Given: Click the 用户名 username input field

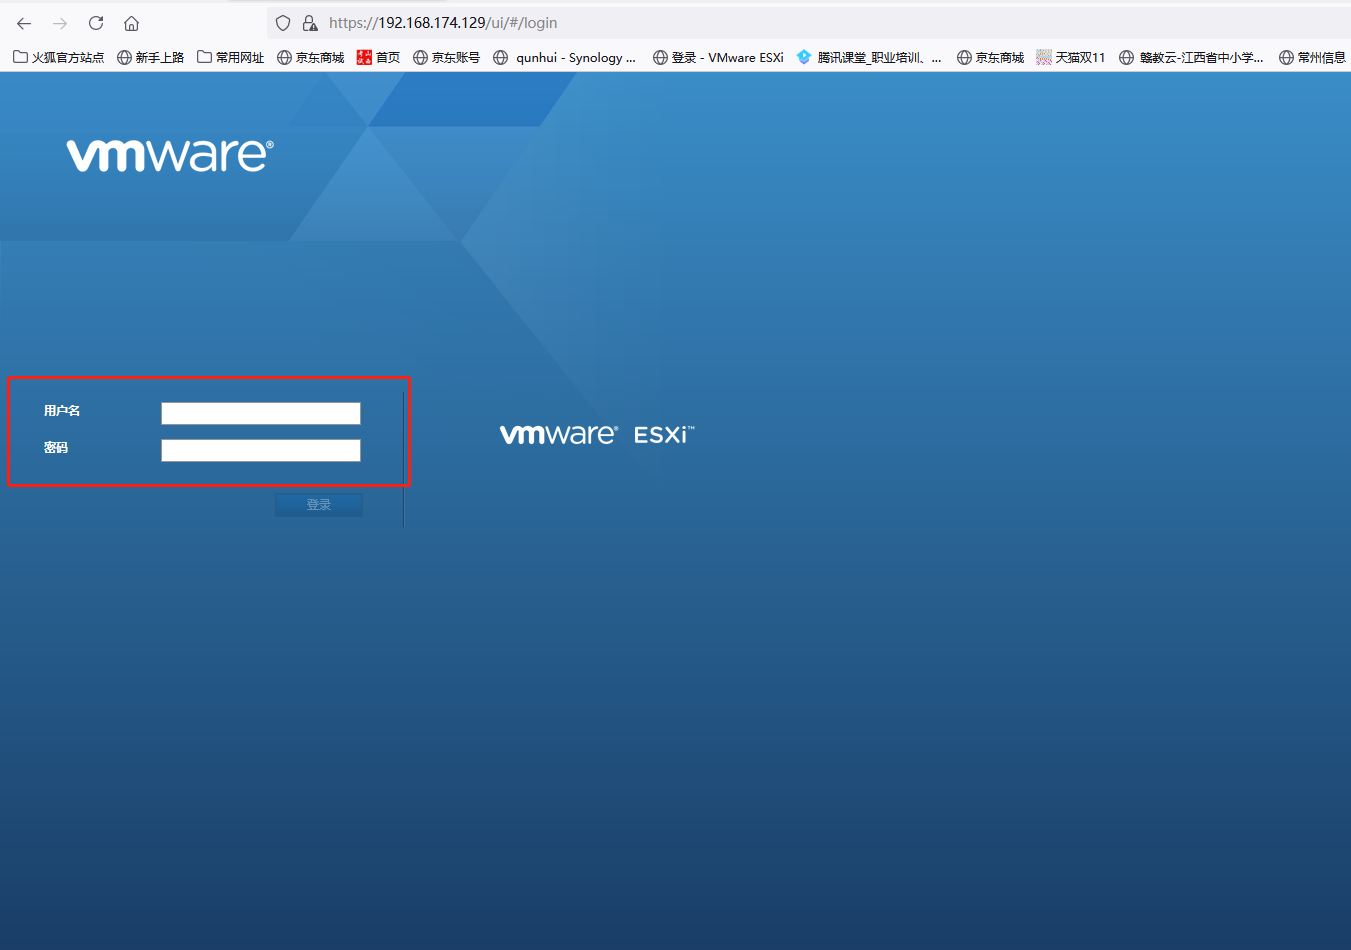Looking at the screenshot, I should click(260, 413).
